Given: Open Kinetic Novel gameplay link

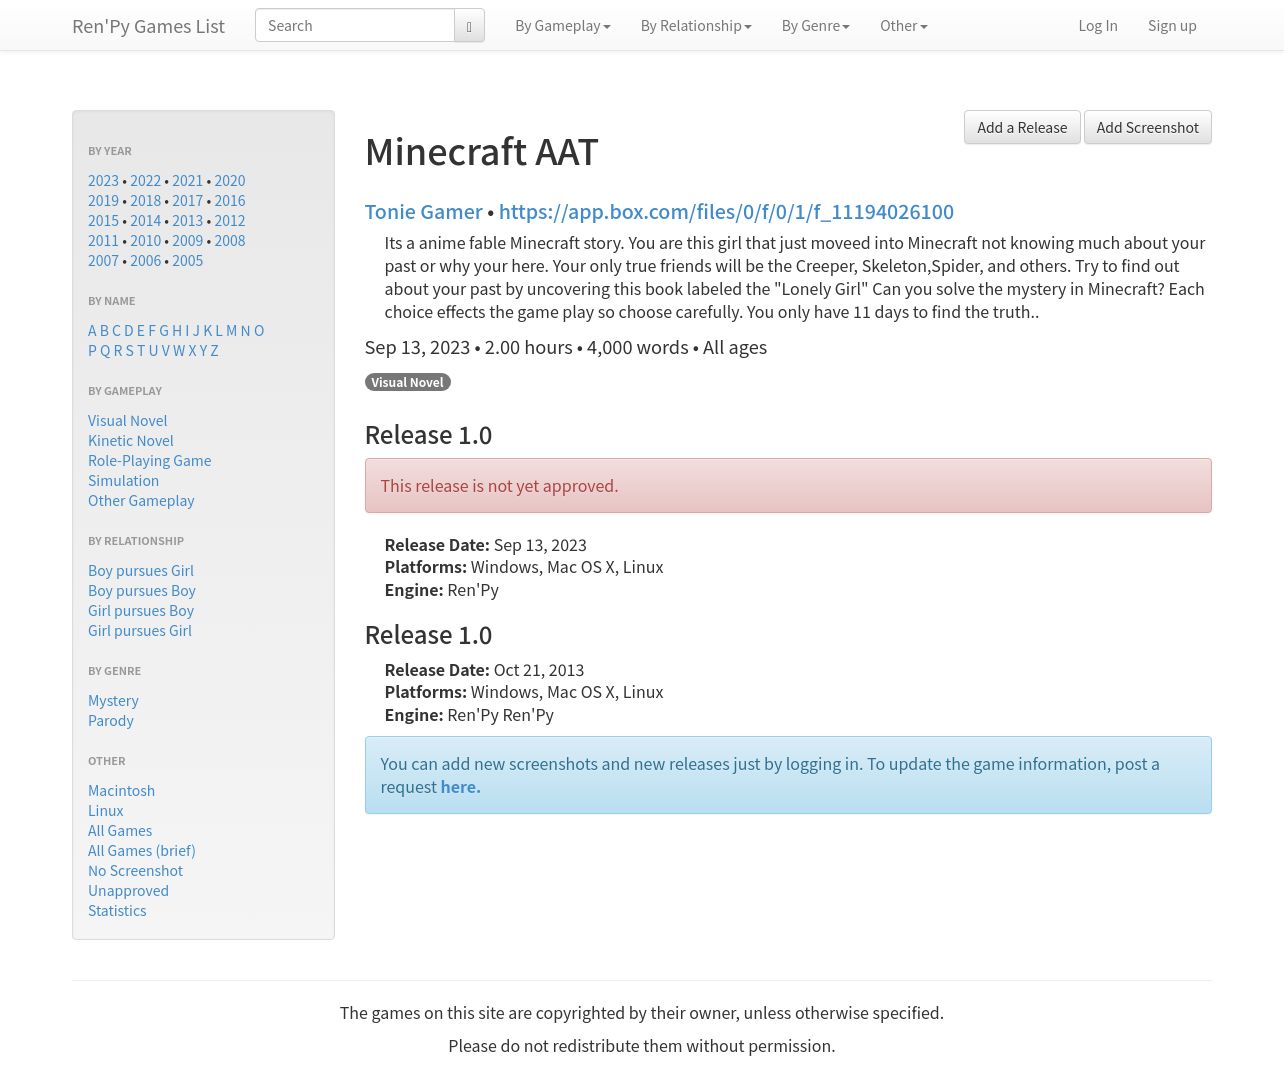Looking at the screenshot, I should tap(130, 441).
